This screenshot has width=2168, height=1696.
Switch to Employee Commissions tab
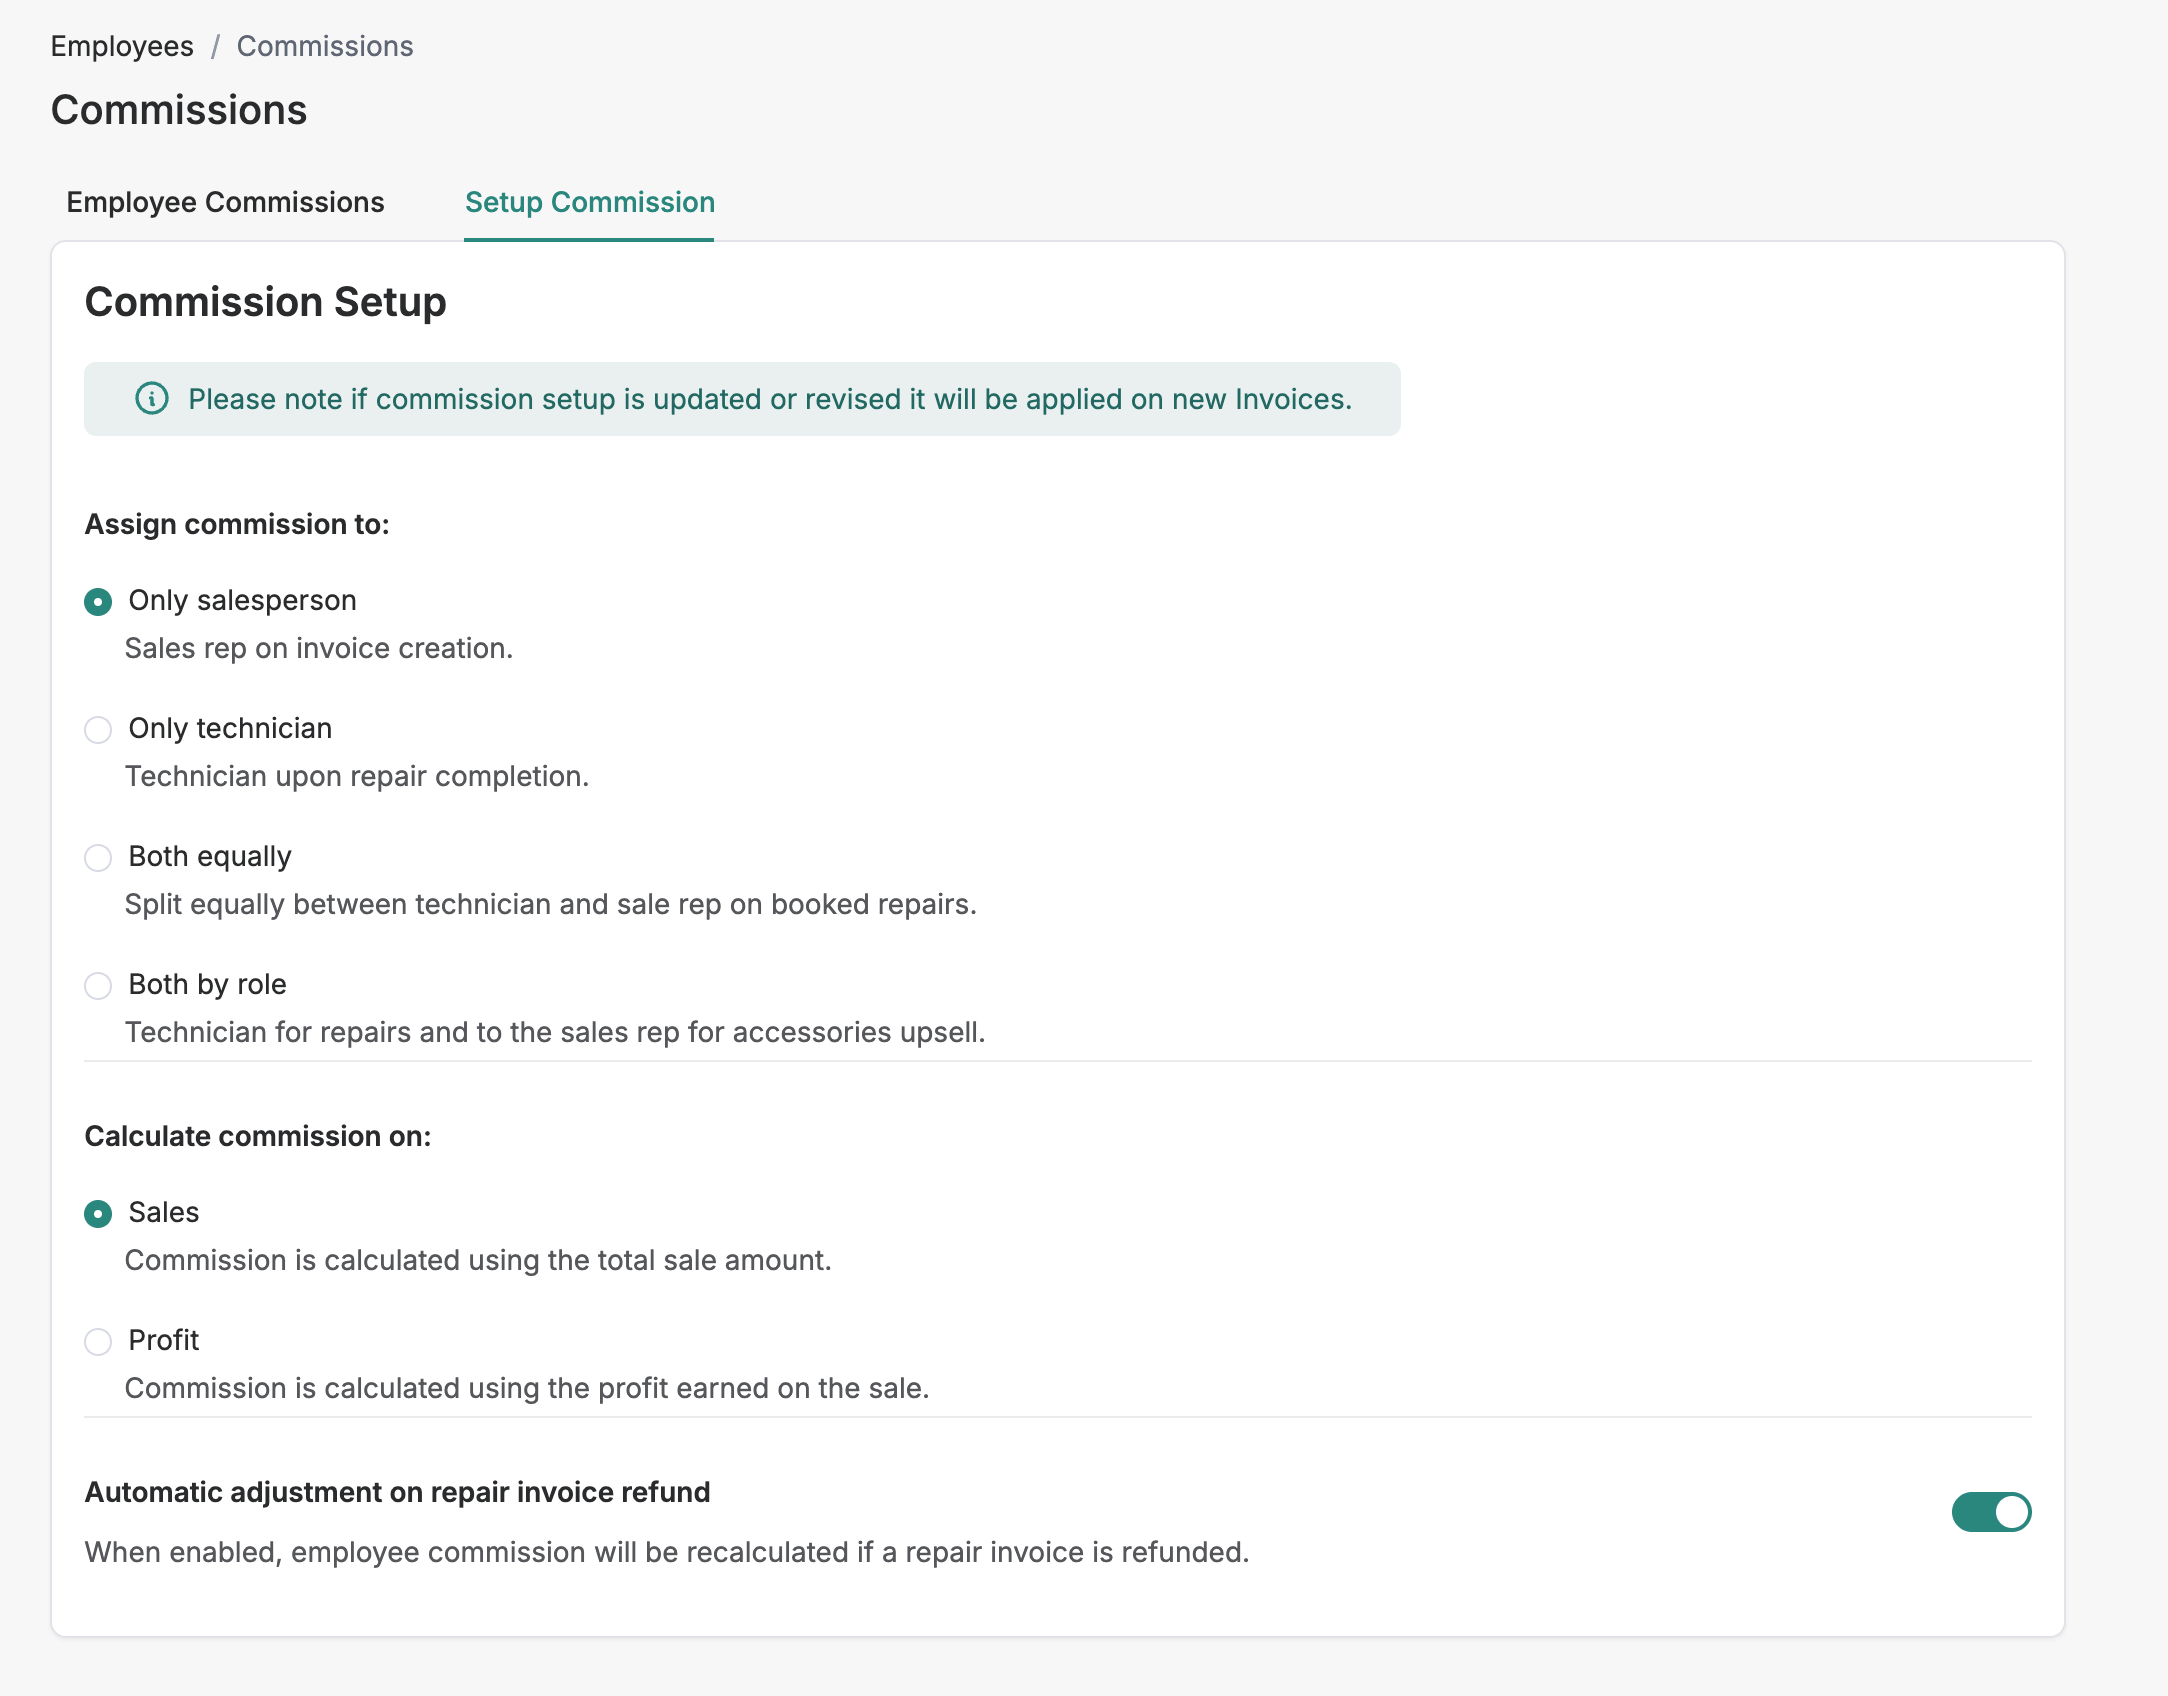coord(225,202)
